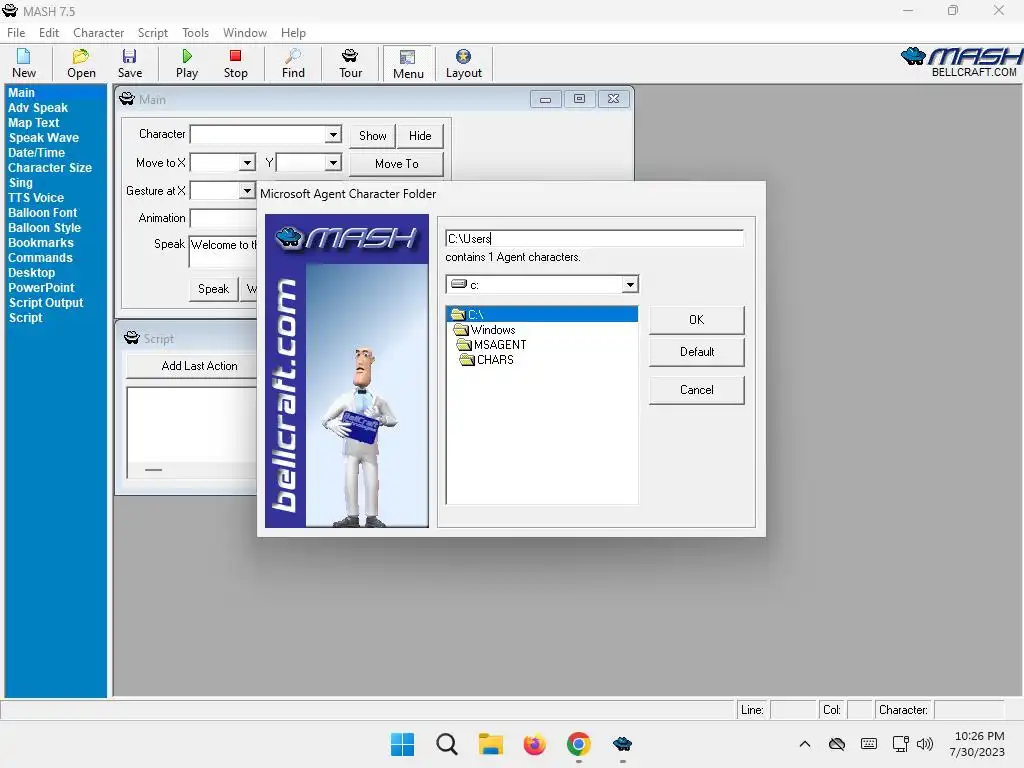This screenshot has height=768, width=1024.
Task: Toggle the Menu panel button in toolbar
Action: point(408,63)
